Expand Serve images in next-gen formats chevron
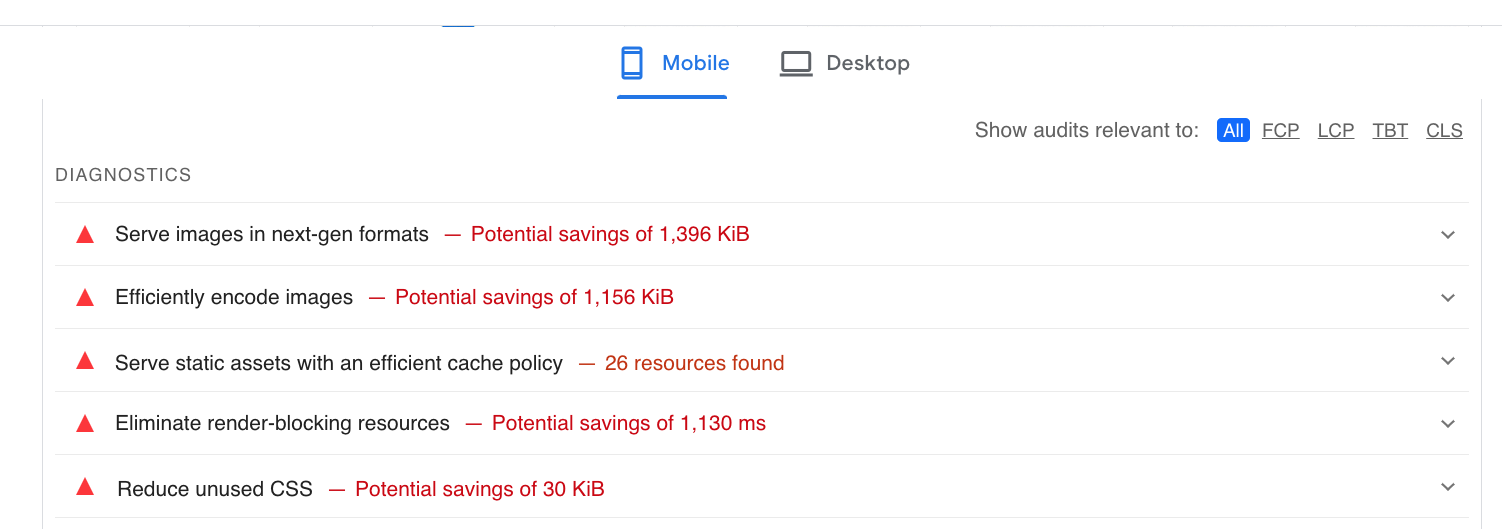 pyautogui.click(x=1447, y=235)
